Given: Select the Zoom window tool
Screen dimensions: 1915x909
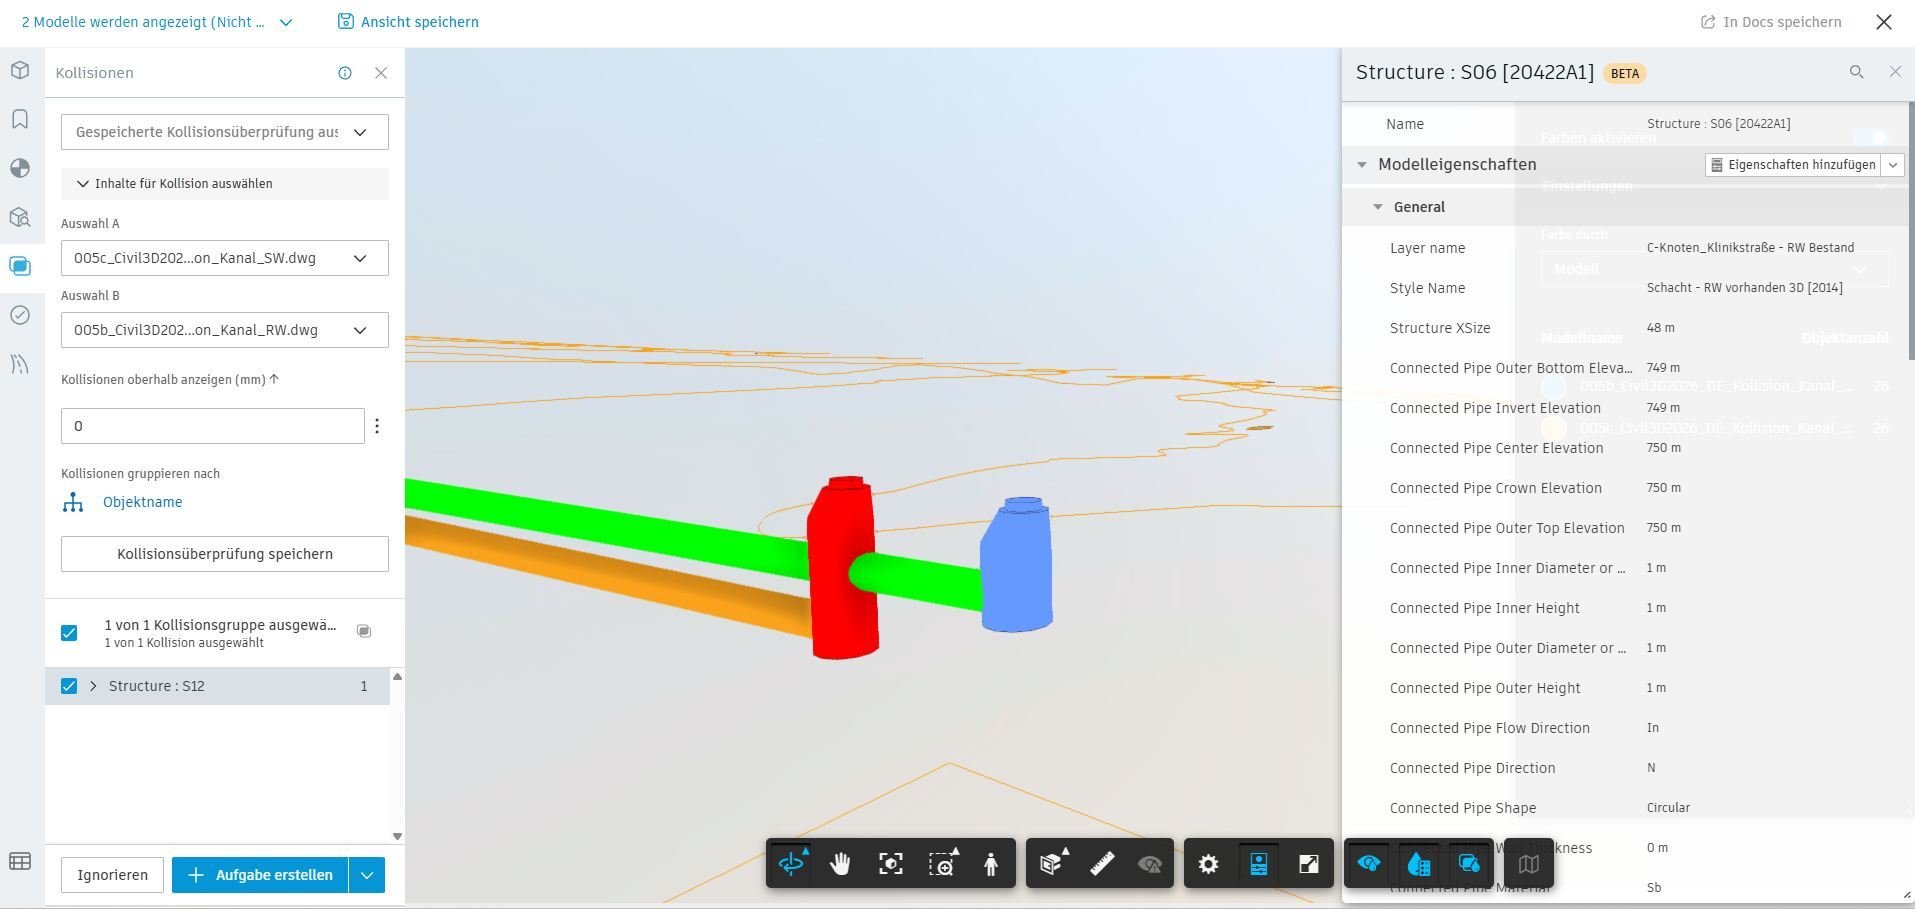Looking at the screenshot, I should tap(941, 864).
